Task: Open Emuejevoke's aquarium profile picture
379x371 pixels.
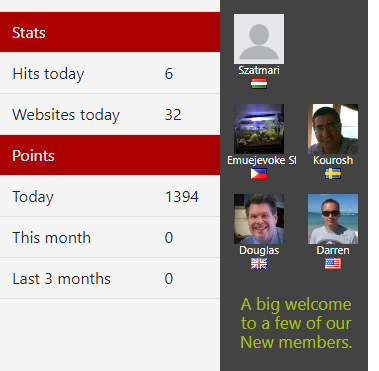Action: tap(259, 129)
